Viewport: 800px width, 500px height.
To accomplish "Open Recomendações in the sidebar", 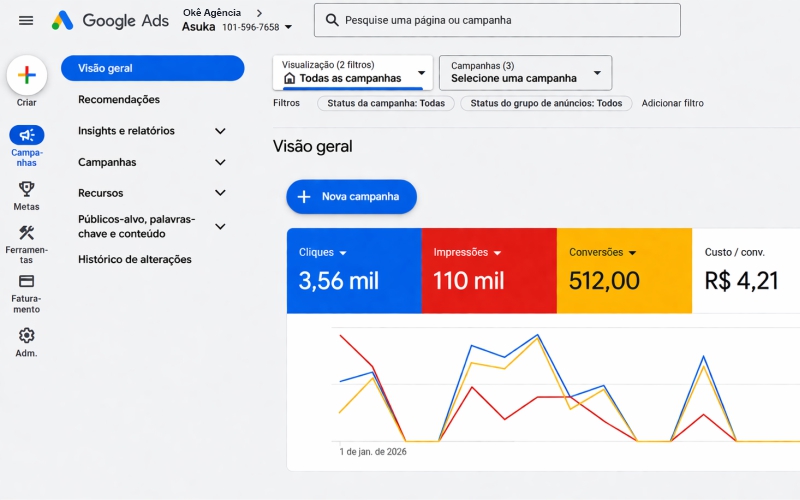I will pyautogui.click(x=119, y=99).
